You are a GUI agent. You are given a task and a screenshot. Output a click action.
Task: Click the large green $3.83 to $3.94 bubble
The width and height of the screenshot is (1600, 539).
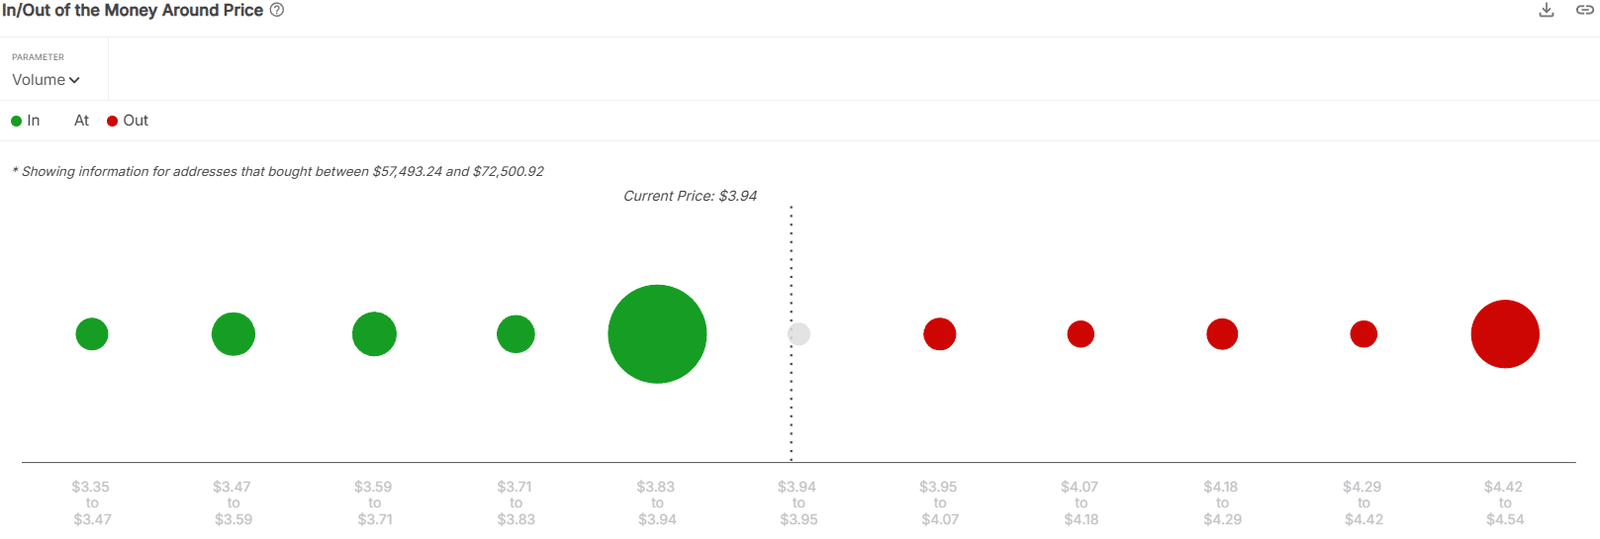(x=657, y=334)
